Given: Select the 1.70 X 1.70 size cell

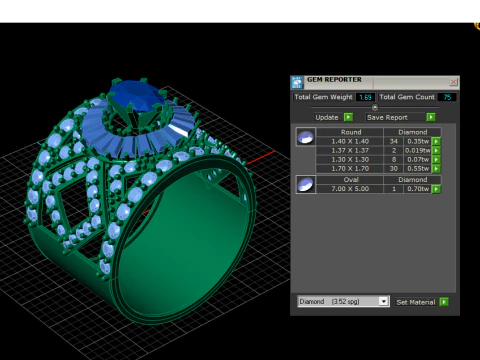Looking at the screenshot, I should (x=350, y=169).
